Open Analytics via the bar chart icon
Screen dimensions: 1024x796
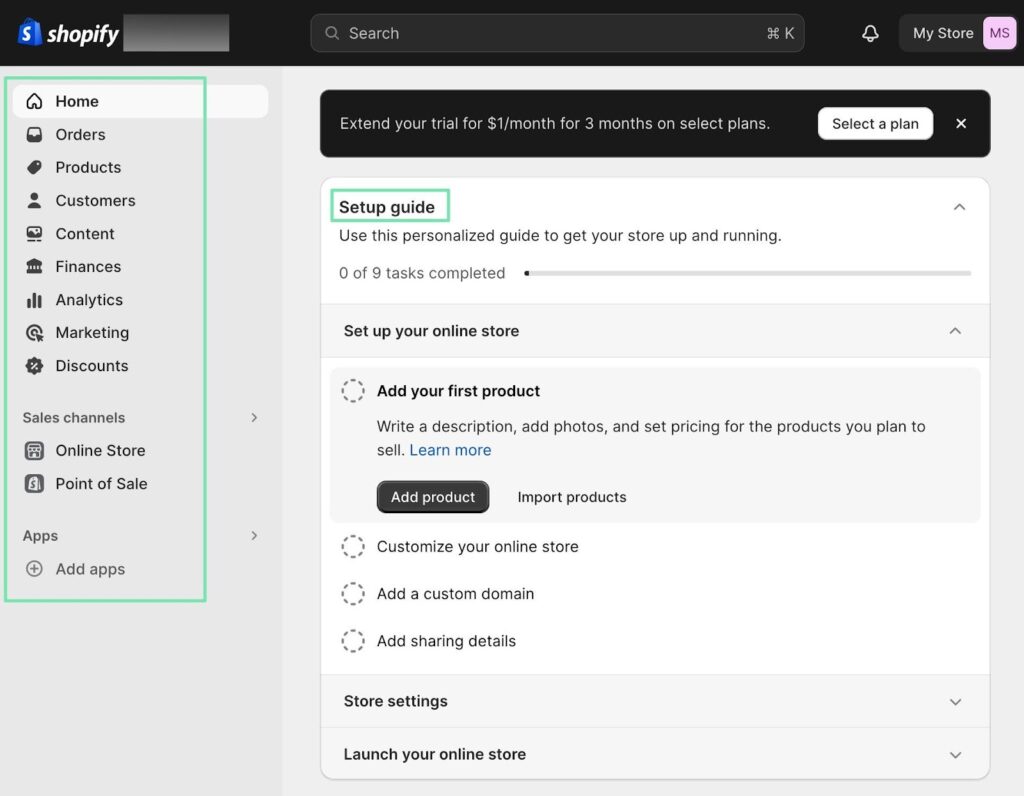point(34,300)
